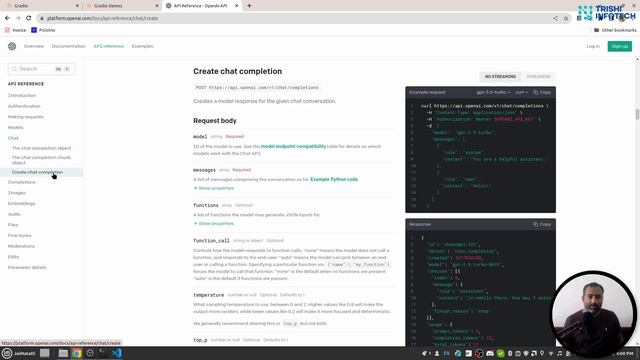Click the browser forward arrow
Screen dimensions: 640x360
[x=18, y=18]
